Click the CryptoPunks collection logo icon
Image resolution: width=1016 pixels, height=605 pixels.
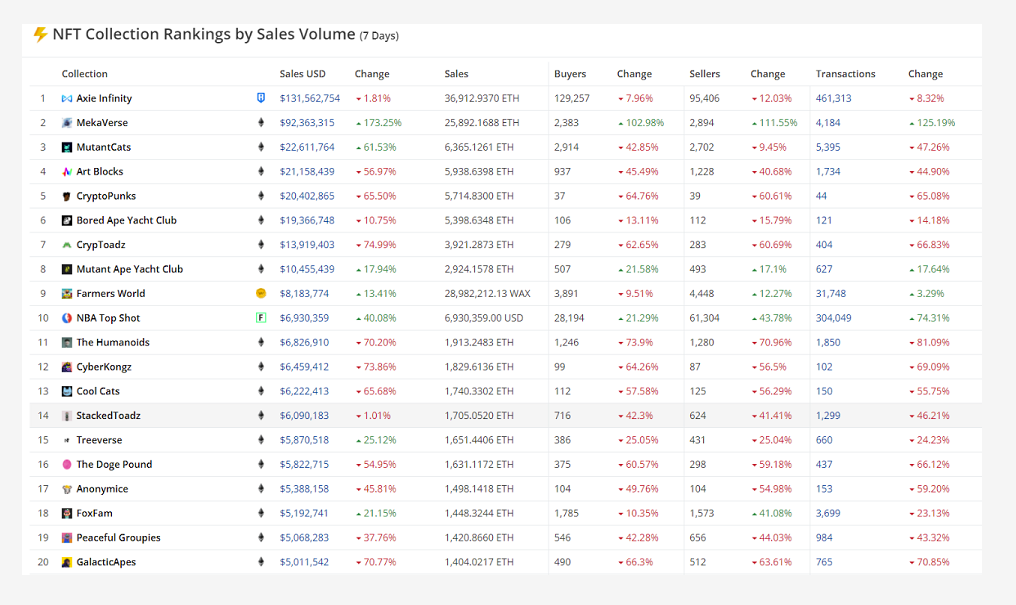67,196
